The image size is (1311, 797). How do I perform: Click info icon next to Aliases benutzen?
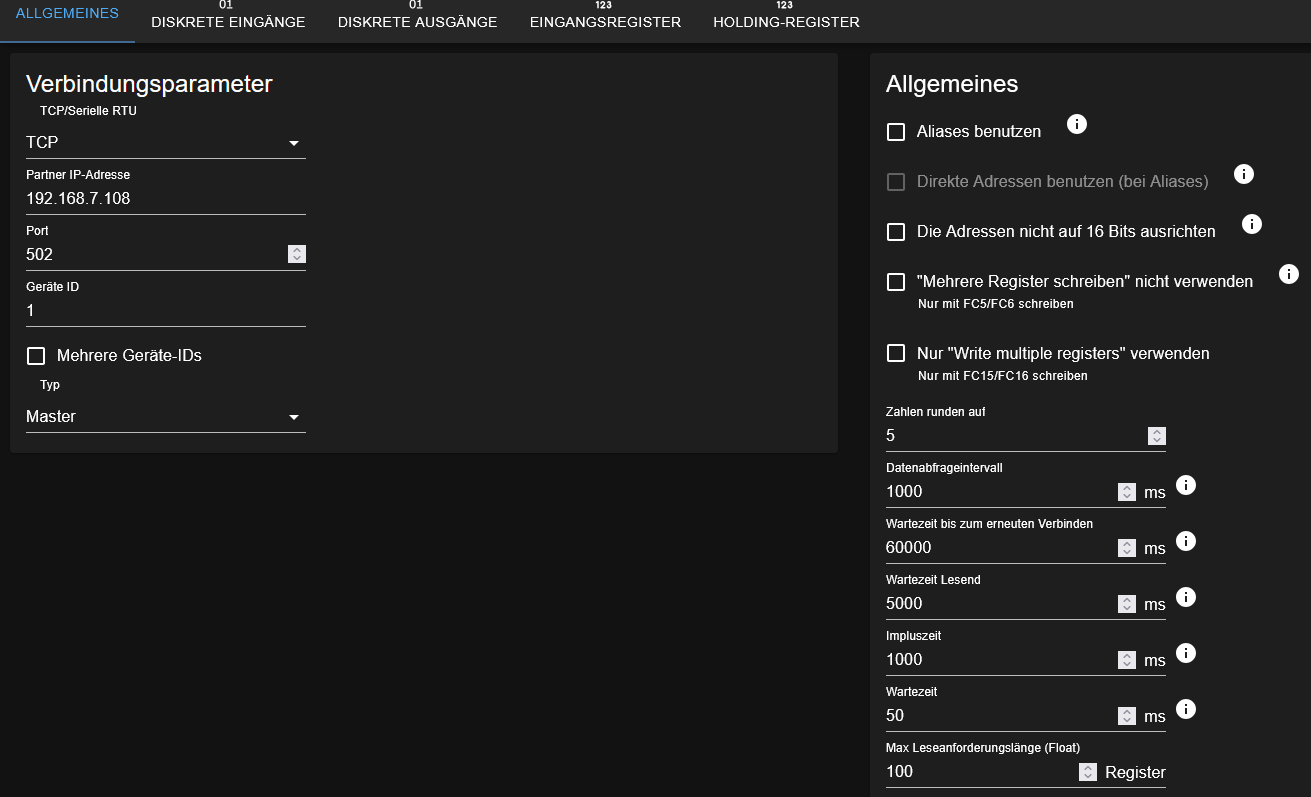[x=1076, y=125]
